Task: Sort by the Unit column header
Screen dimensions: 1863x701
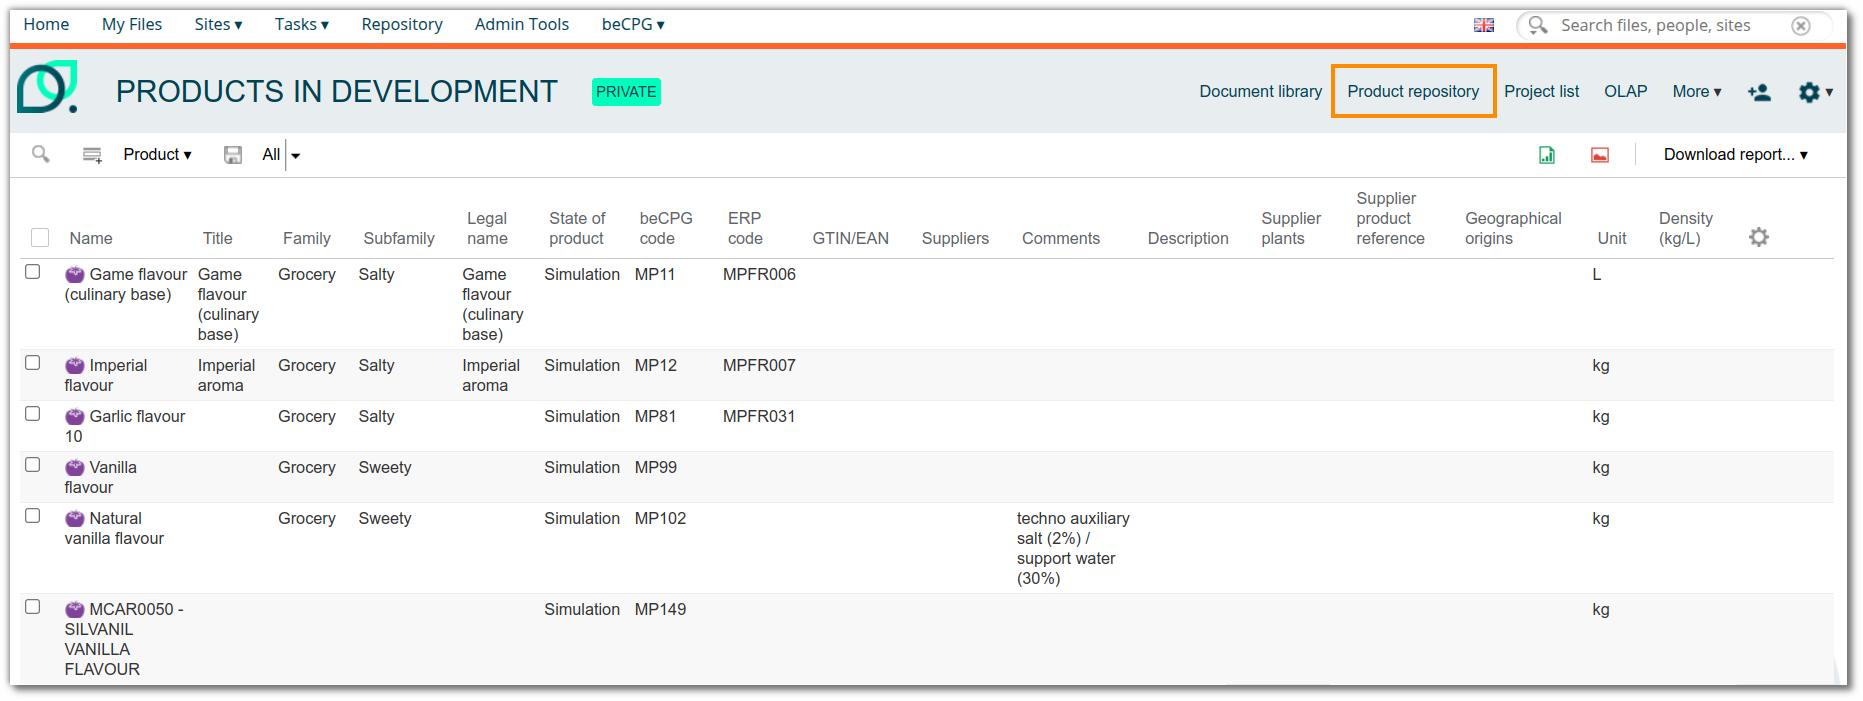Action: [1612, 238]
